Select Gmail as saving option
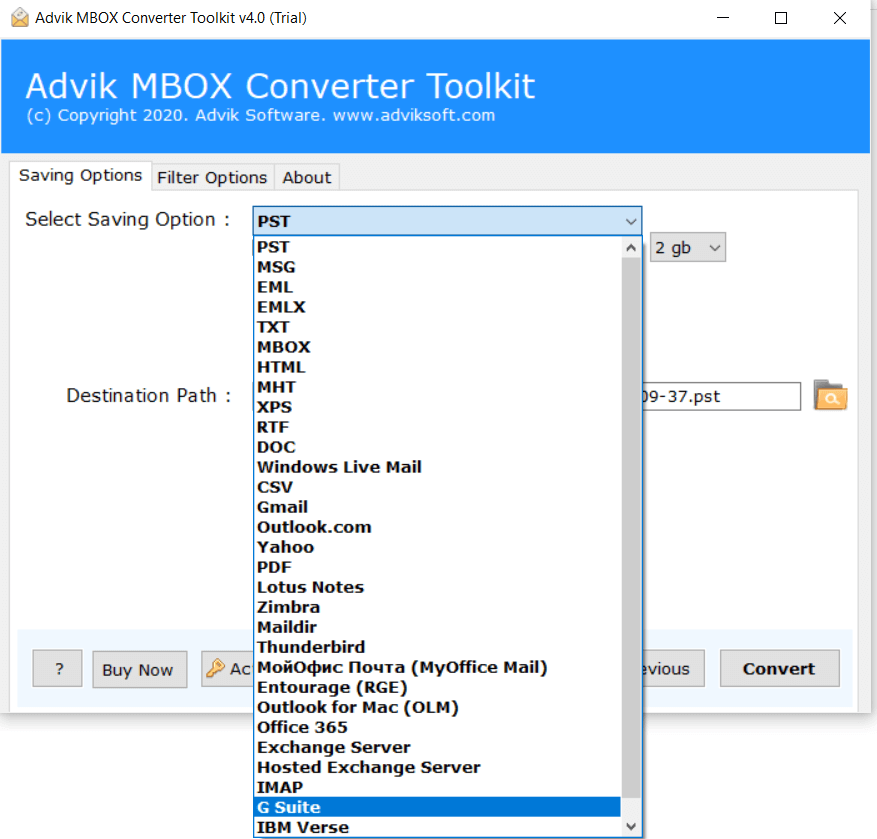Image resolution: width=877 pixels, height=839 pixels. [437, 507]
